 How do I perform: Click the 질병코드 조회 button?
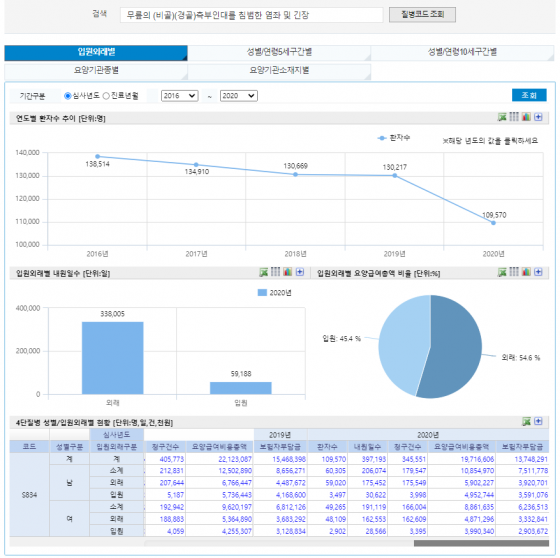click(x=422, y=15)
